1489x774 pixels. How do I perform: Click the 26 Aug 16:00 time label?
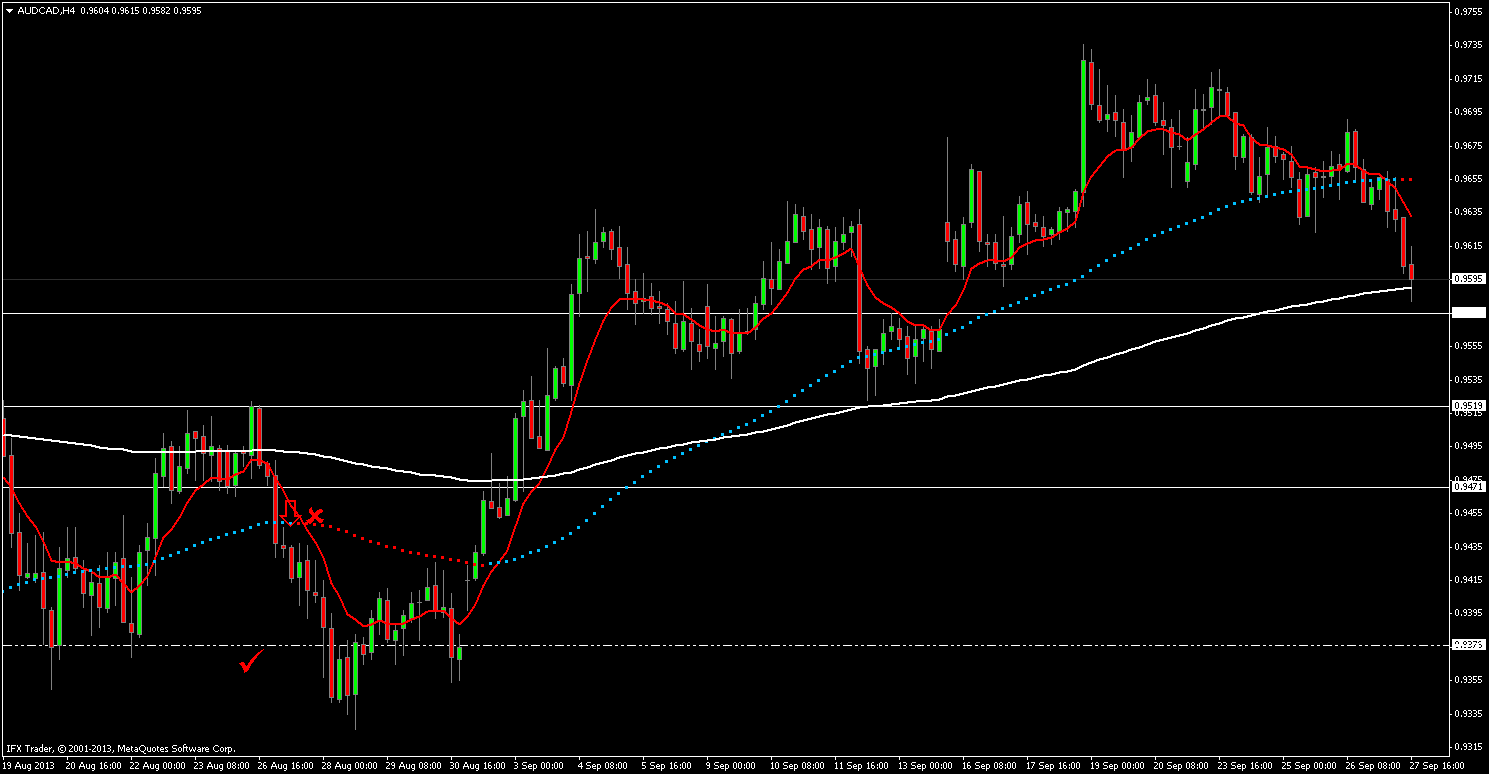[x=284, y=765]
